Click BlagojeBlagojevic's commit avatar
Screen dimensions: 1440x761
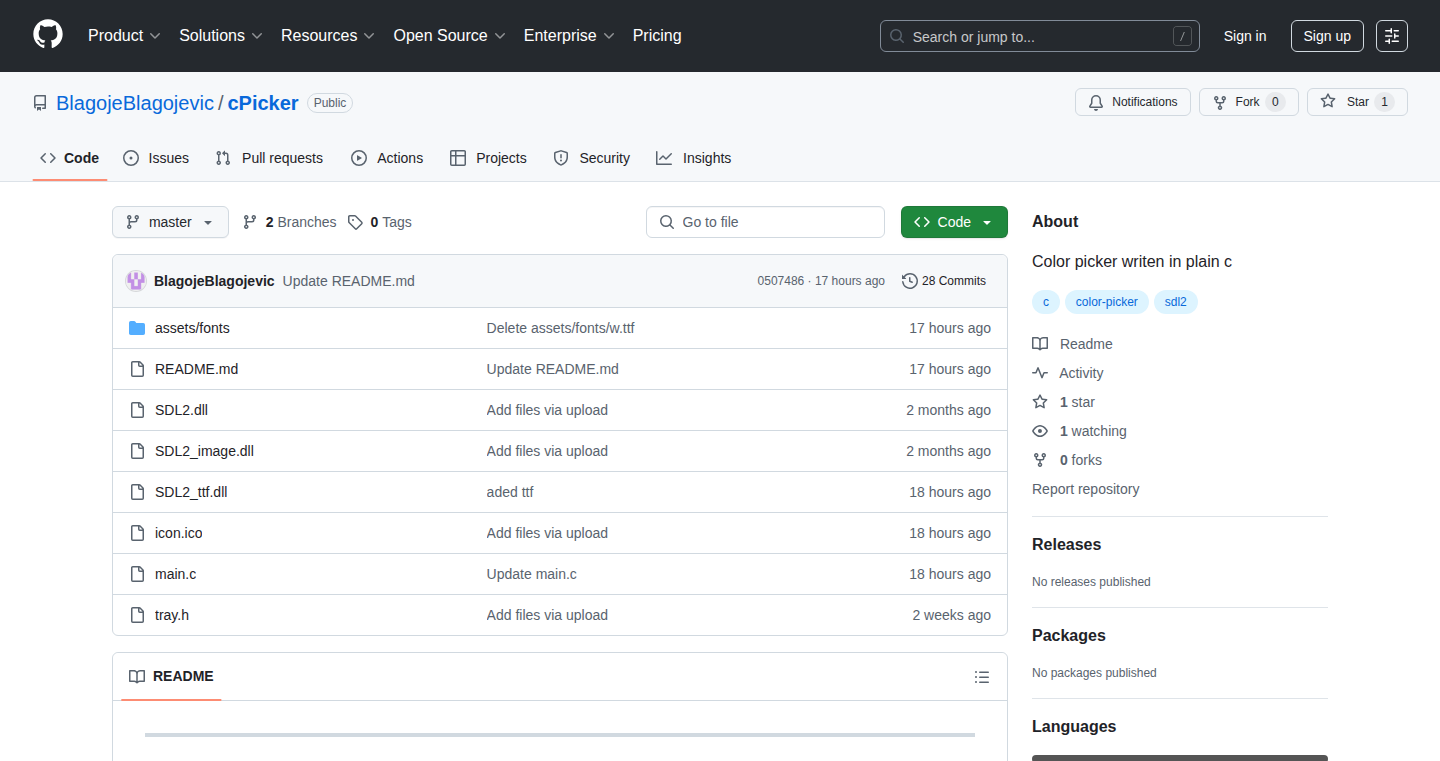pyautogui.click(x=136, y=281)
